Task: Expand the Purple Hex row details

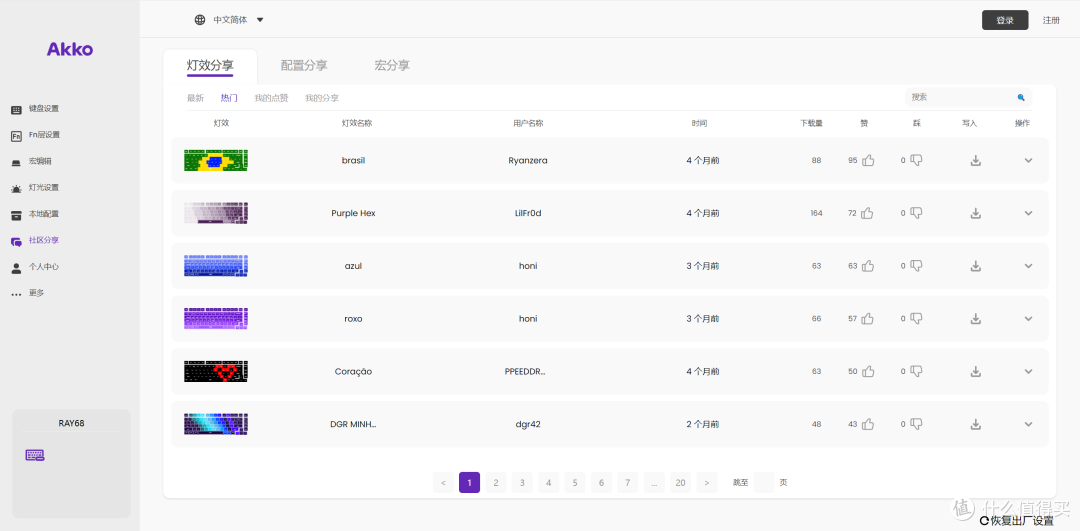Action: pos(1028,214)
